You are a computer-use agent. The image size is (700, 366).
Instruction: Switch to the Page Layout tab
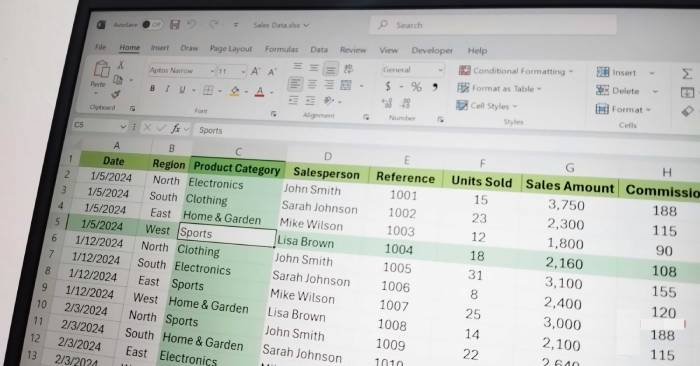[231, 49]
